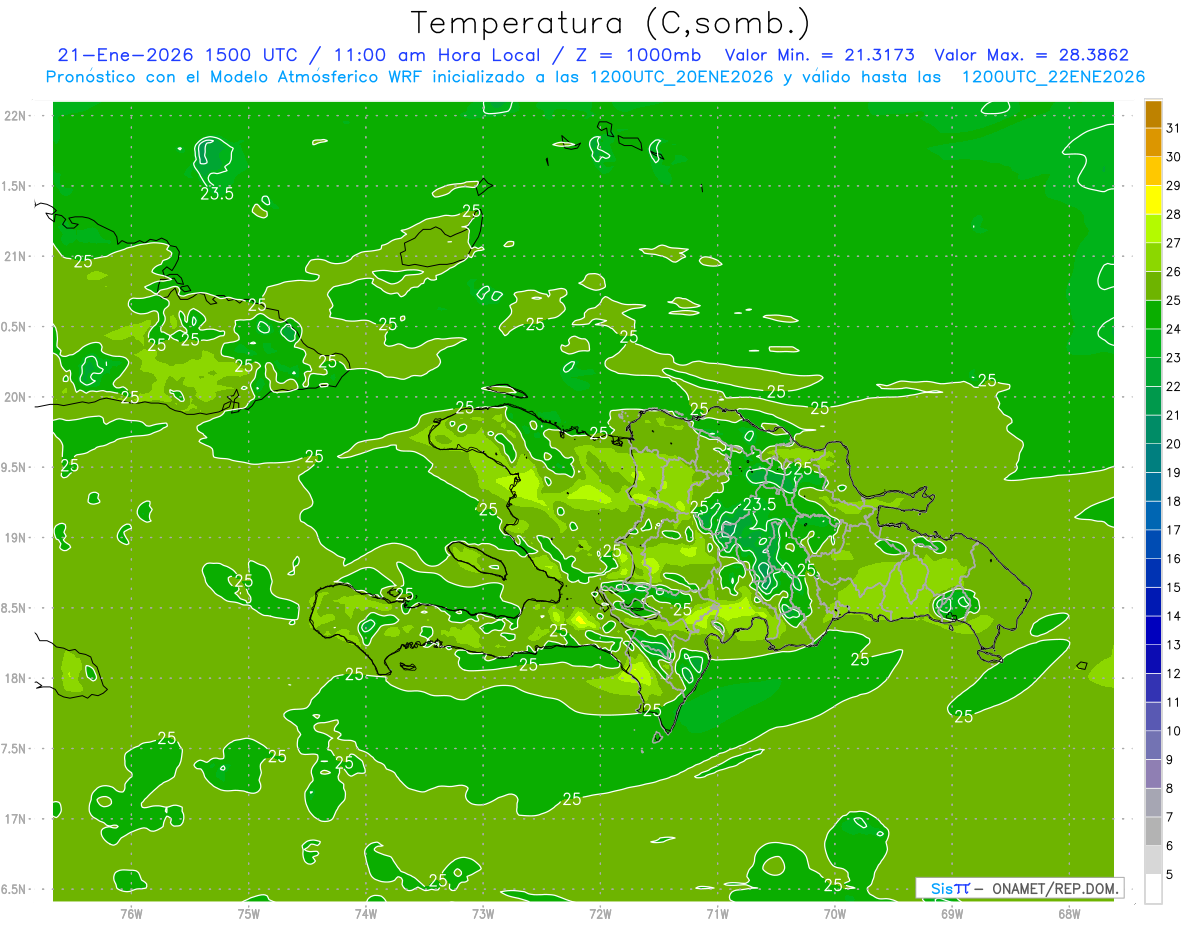Select the 'Valor Min. = 21.3173' value
The width and height of the screenshot is (1200, 927).
click(x=819, y=55)
